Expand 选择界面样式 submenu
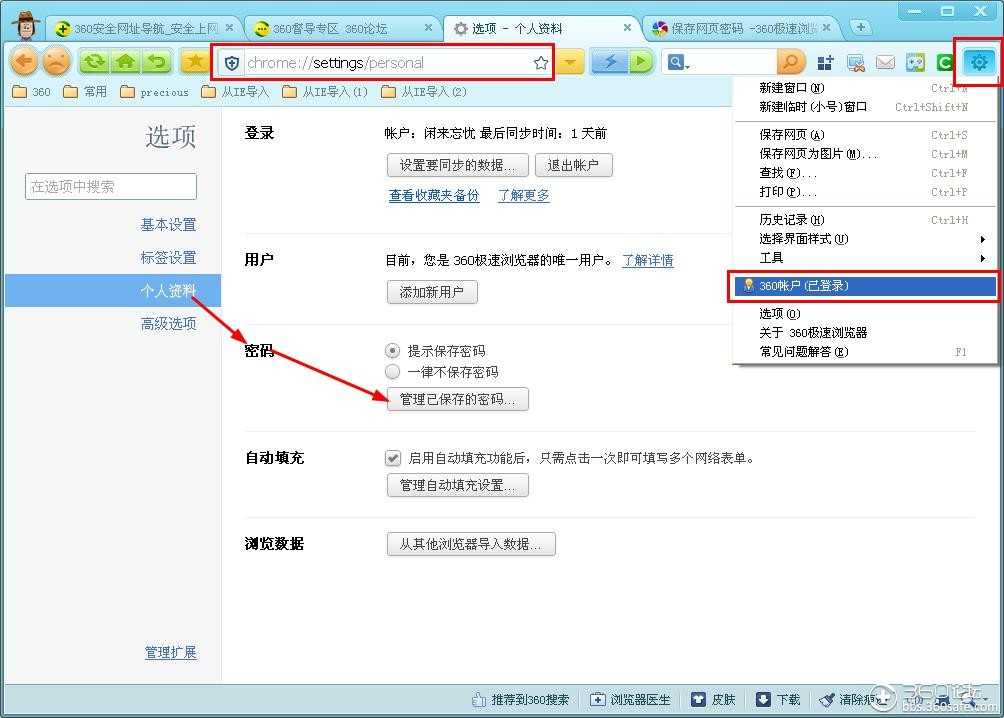1004x718 pixels. [x=864, y=239]
